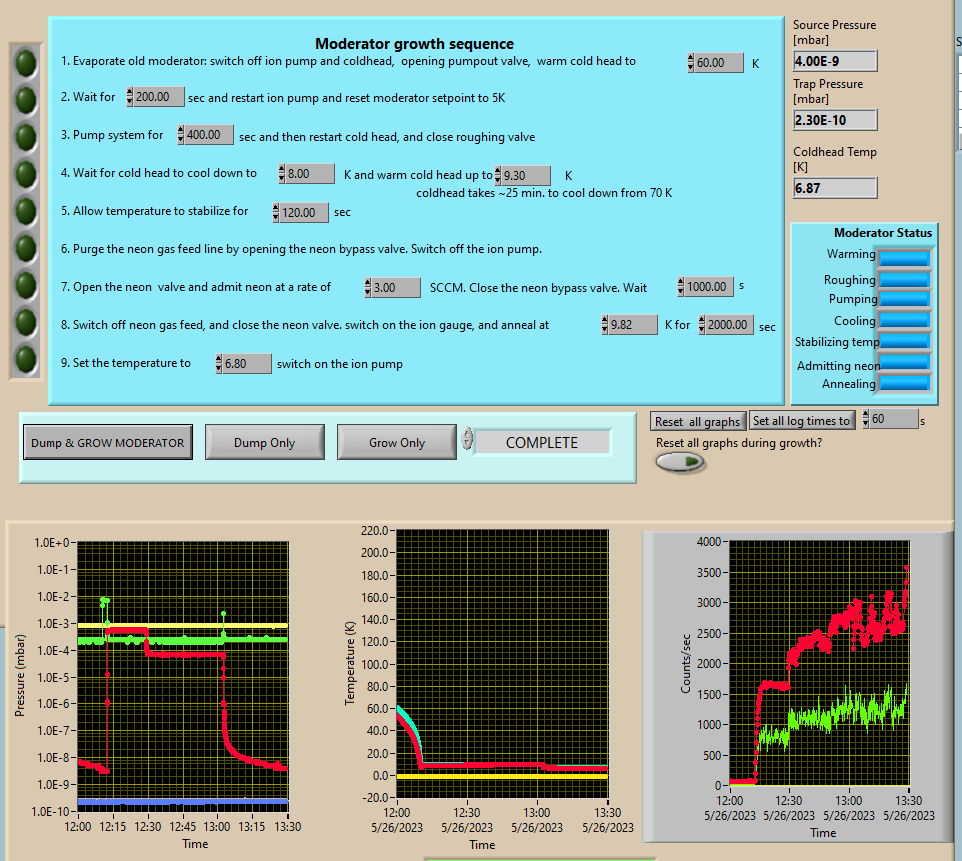Screen dimensions: 962x861
Task: Click the Roughing status indicator light
Action: pyautogui.click(x=903, y=279)
